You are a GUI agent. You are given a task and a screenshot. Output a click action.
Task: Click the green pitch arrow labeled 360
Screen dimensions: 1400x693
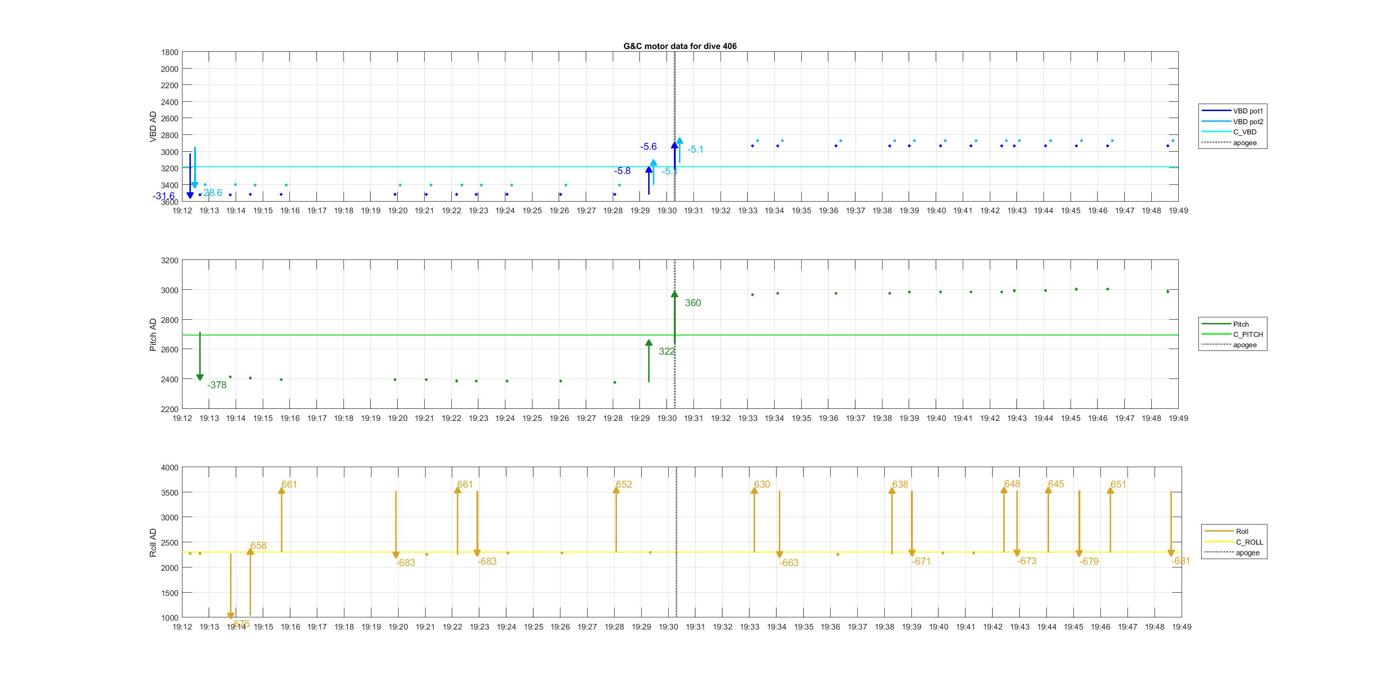[675, 318]
